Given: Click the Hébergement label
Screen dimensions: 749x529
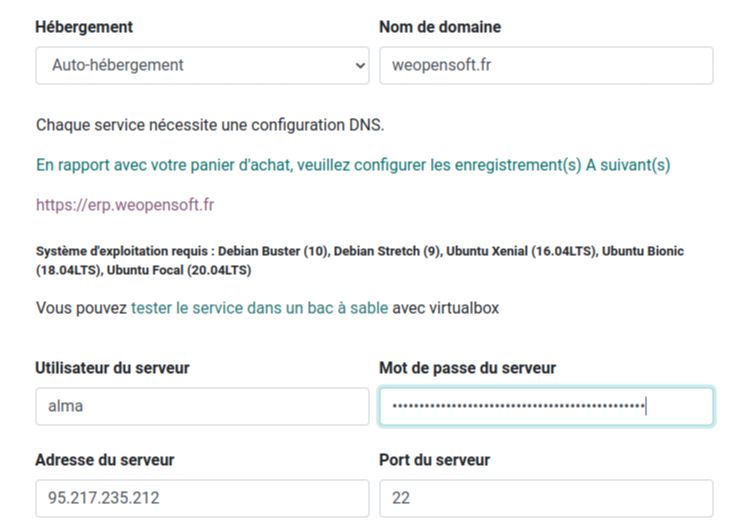Looking at the screenshot, I should point(84,27).
